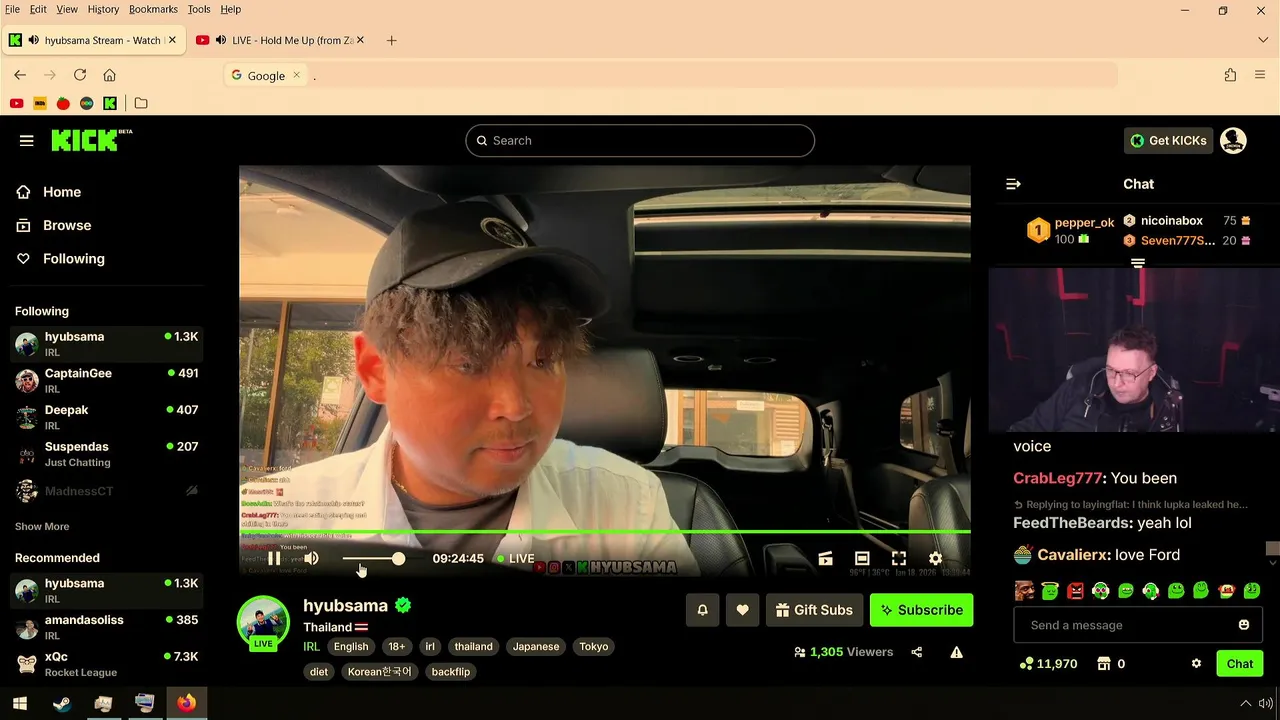Insert the red angry face emote
Viewport: 1280px width, 720px height.
tap(1075, 591)
